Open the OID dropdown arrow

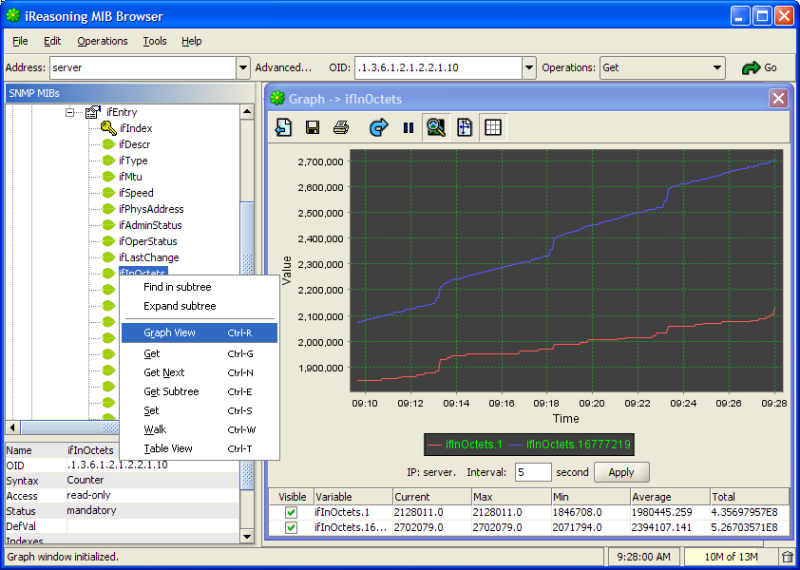pos(529,68)
